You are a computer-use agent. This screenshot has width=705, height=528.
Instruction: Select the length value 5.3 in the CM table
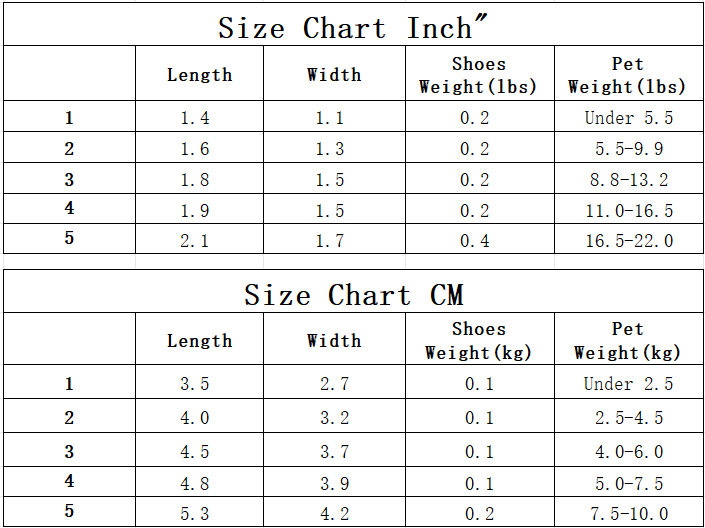tap(194, 513)
